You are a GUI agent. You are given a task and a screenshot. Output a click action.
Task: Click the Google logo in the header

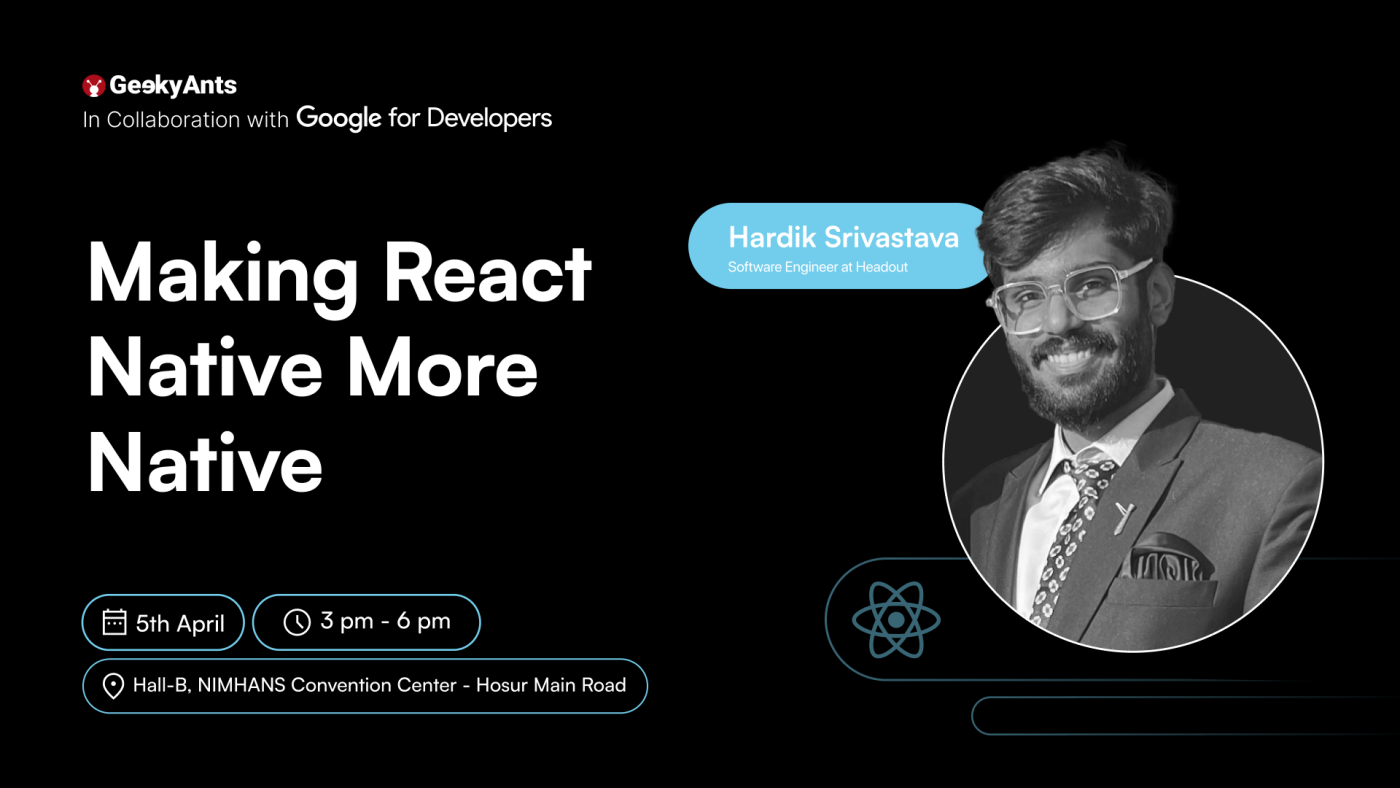coord(338,118)
